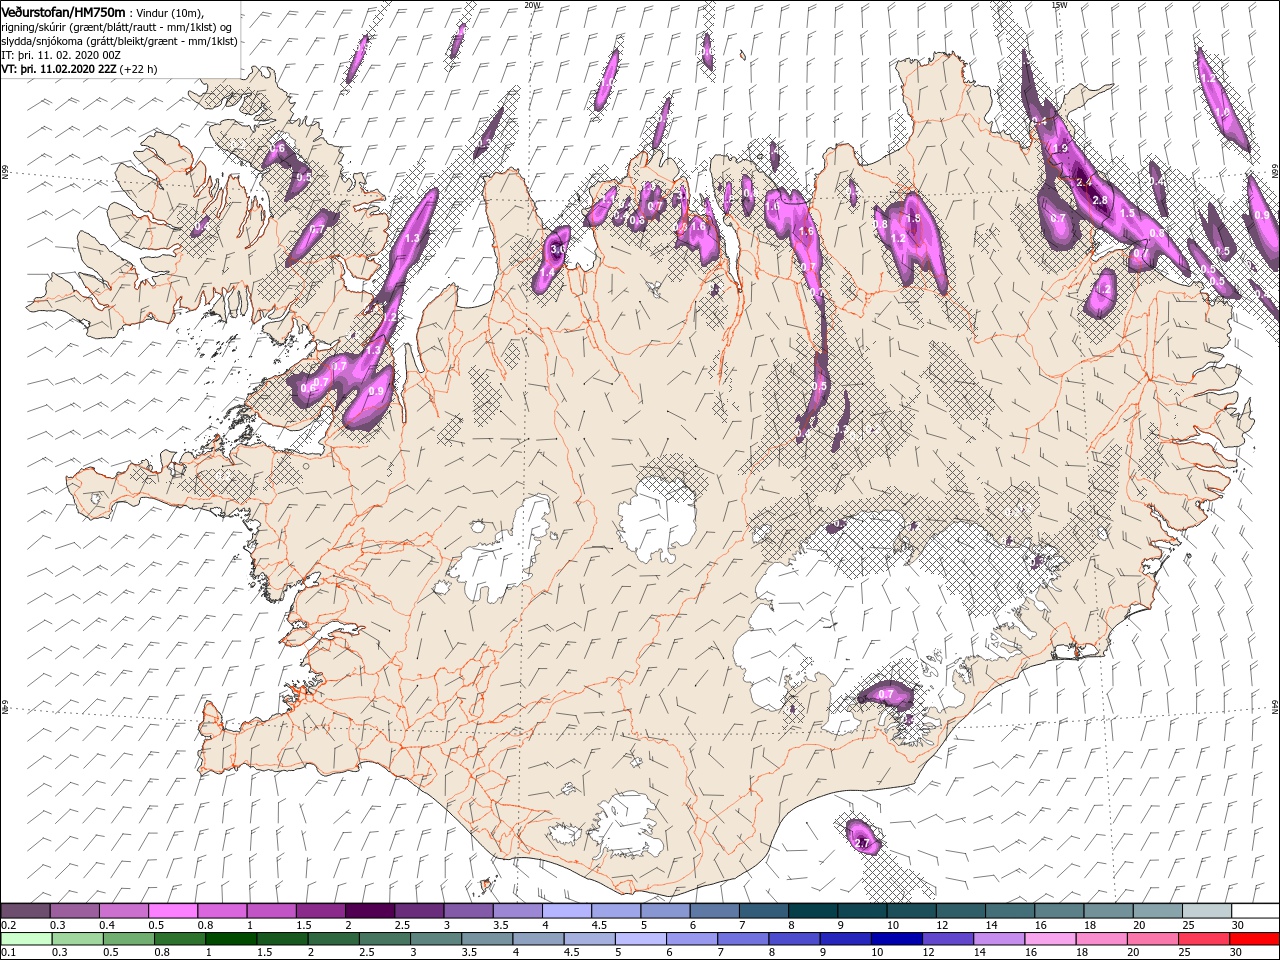
Task: Select the deep blue 10 swatch, lower legend
Action: pyautogui.click(x=895, y=938)
